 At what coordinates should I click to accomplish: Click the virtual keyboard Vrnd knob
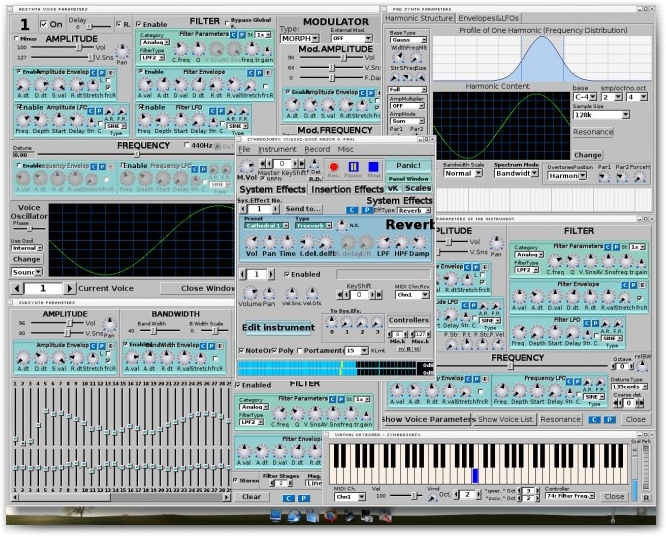(432, 497)
